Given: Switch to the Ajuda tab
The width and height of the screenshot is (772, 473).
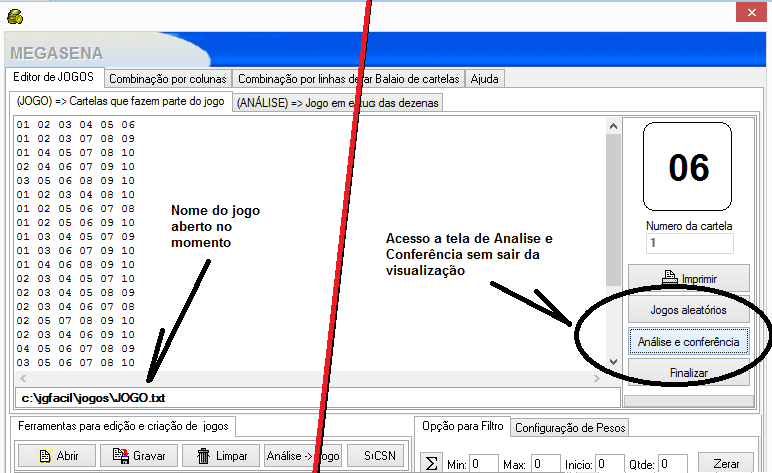Looking at the screenshot, I should (485, 78).
